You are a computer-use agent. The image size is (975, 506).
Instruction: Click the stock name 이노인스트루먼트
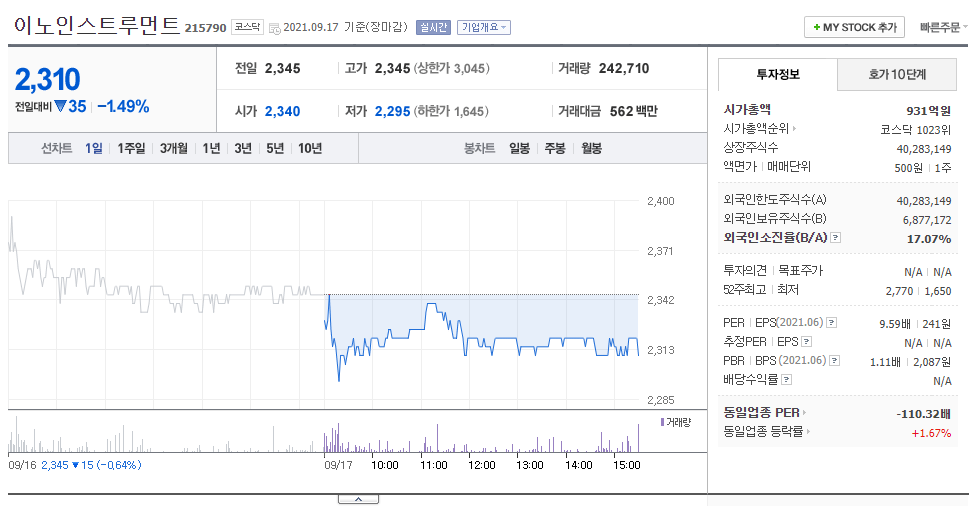point(96,25)
